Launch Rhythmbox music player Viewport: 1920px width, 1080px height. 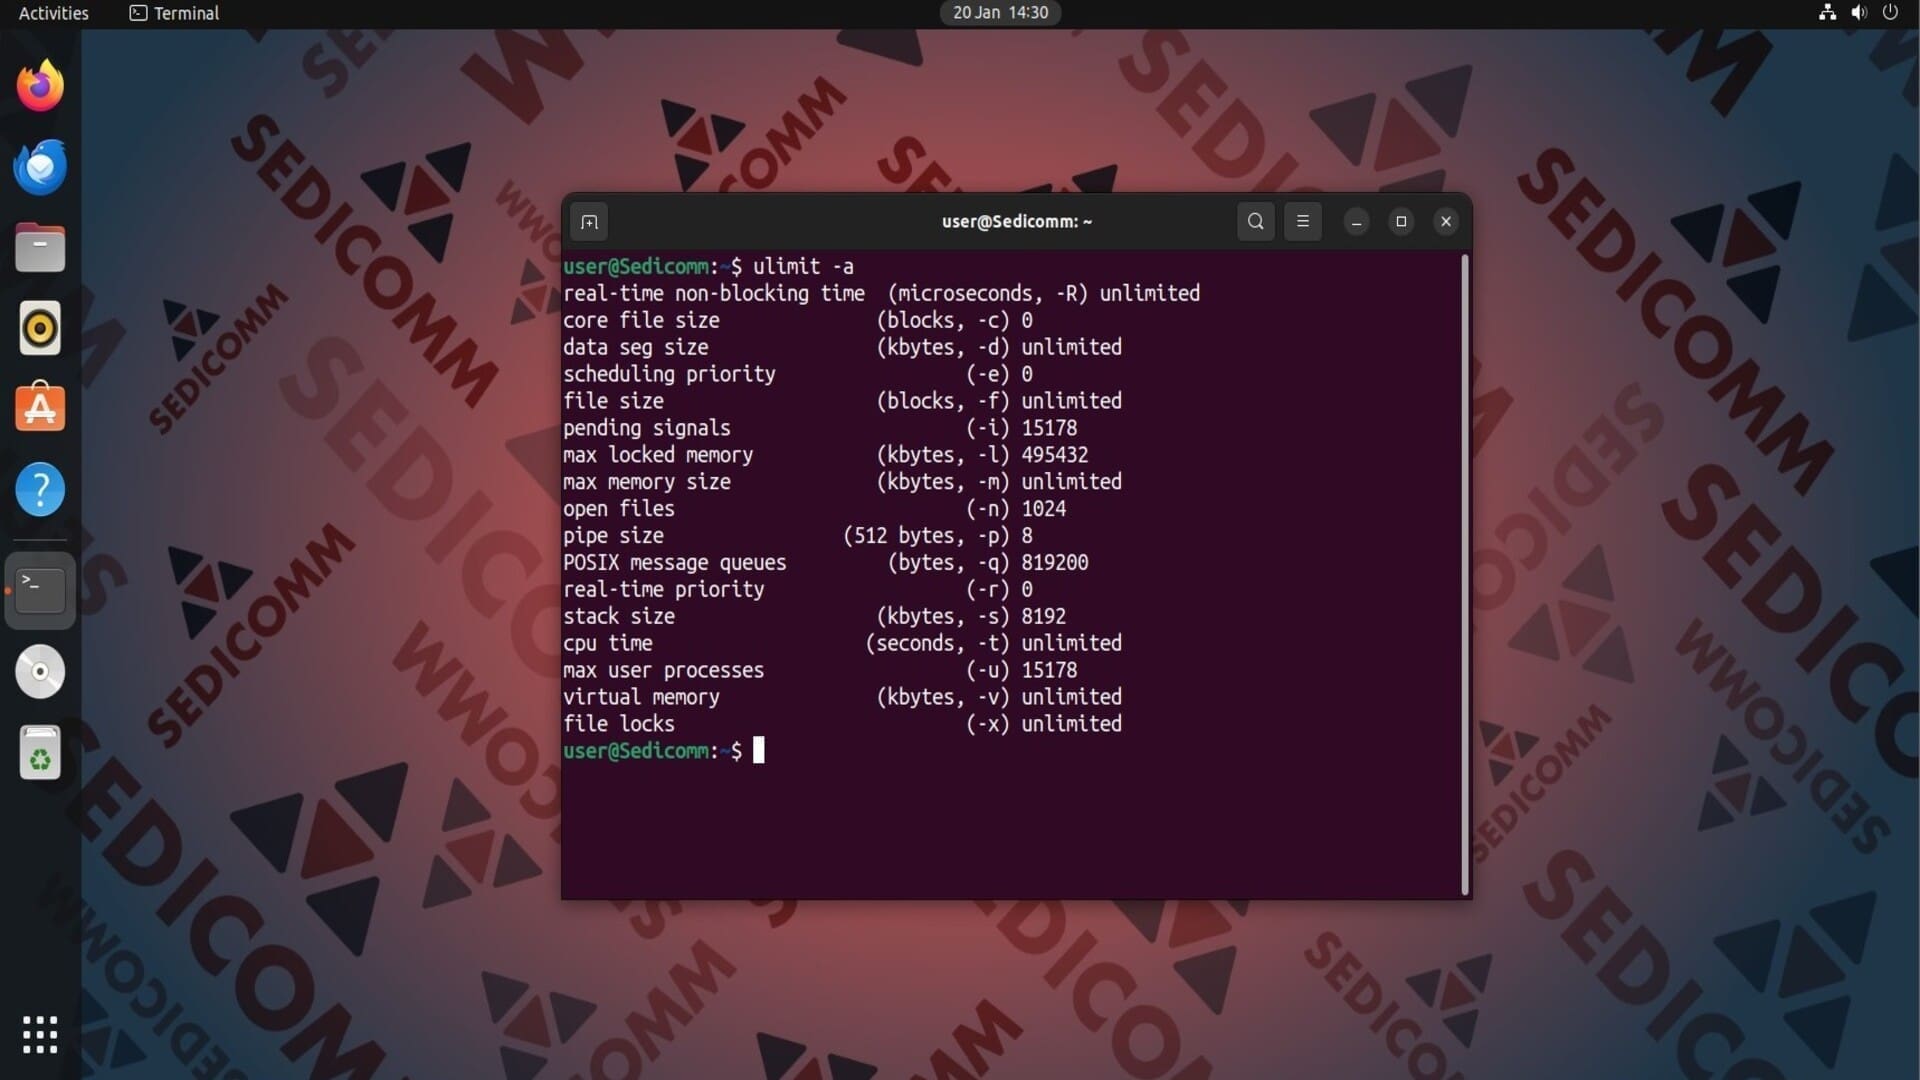click(x=40, y=328)
